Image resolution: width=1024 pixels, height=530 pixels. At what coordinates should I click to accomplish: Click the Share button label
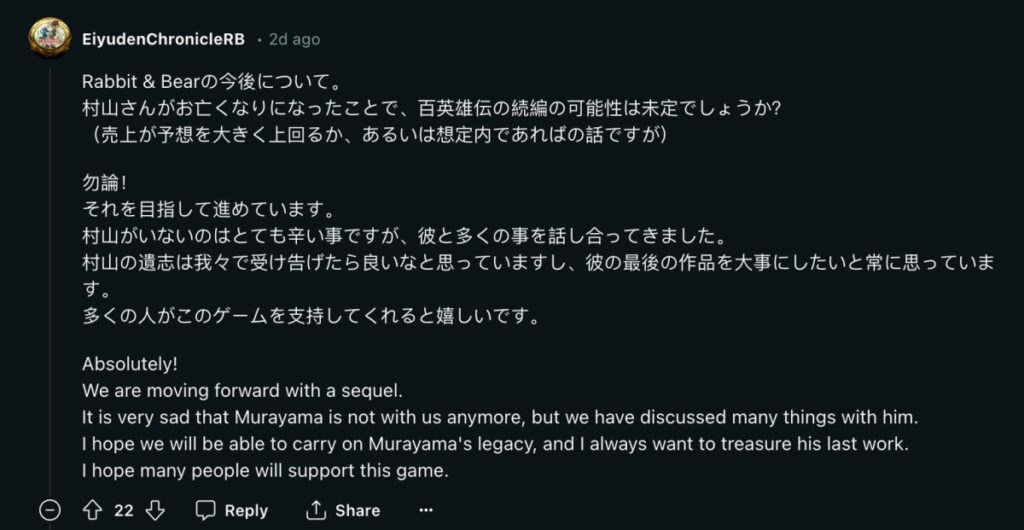click(x=358, y=510)
